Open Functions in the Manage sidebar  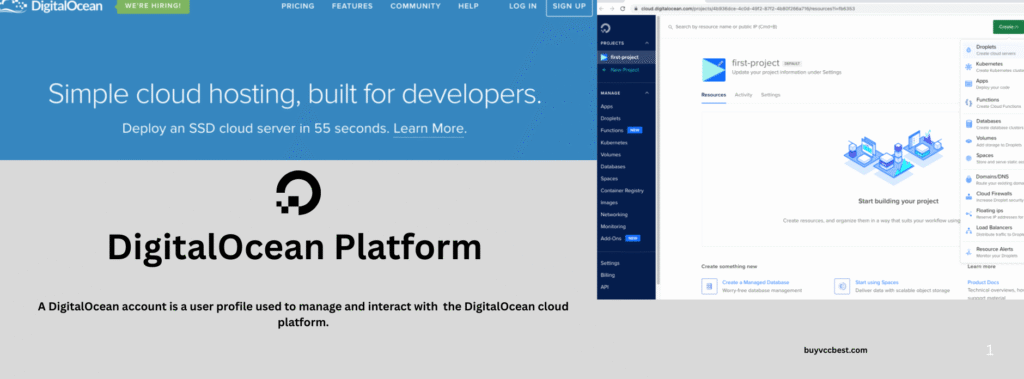pyautogui.click(x=612, y=131)
